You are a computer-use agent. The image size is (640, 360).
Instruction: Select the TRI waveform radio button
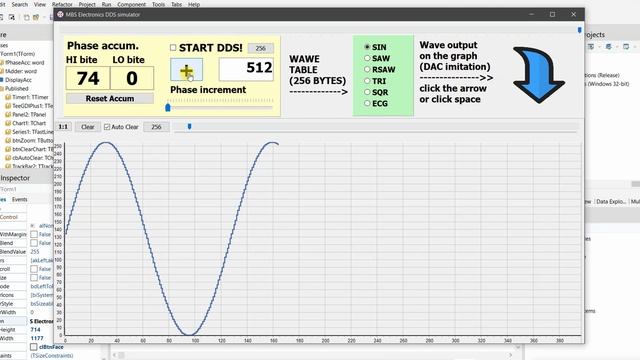click(367, 81)
